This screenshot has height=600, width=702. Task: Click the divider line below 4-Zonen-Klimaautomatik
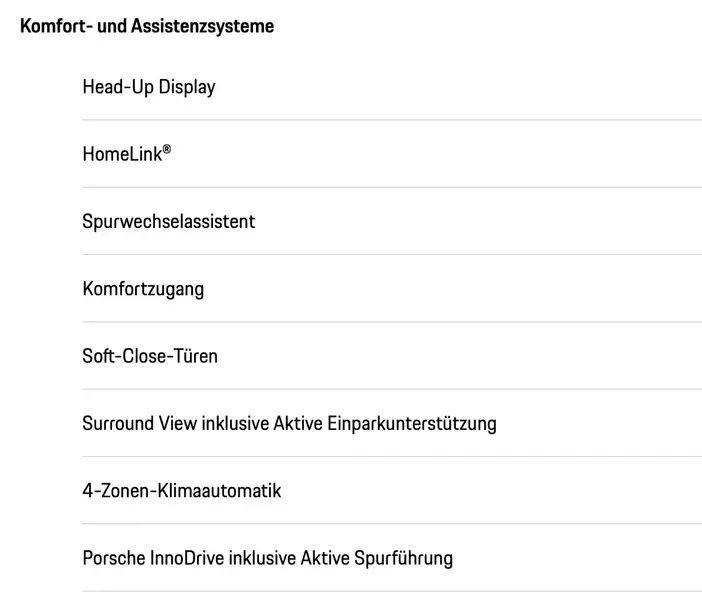pos(391,524)
